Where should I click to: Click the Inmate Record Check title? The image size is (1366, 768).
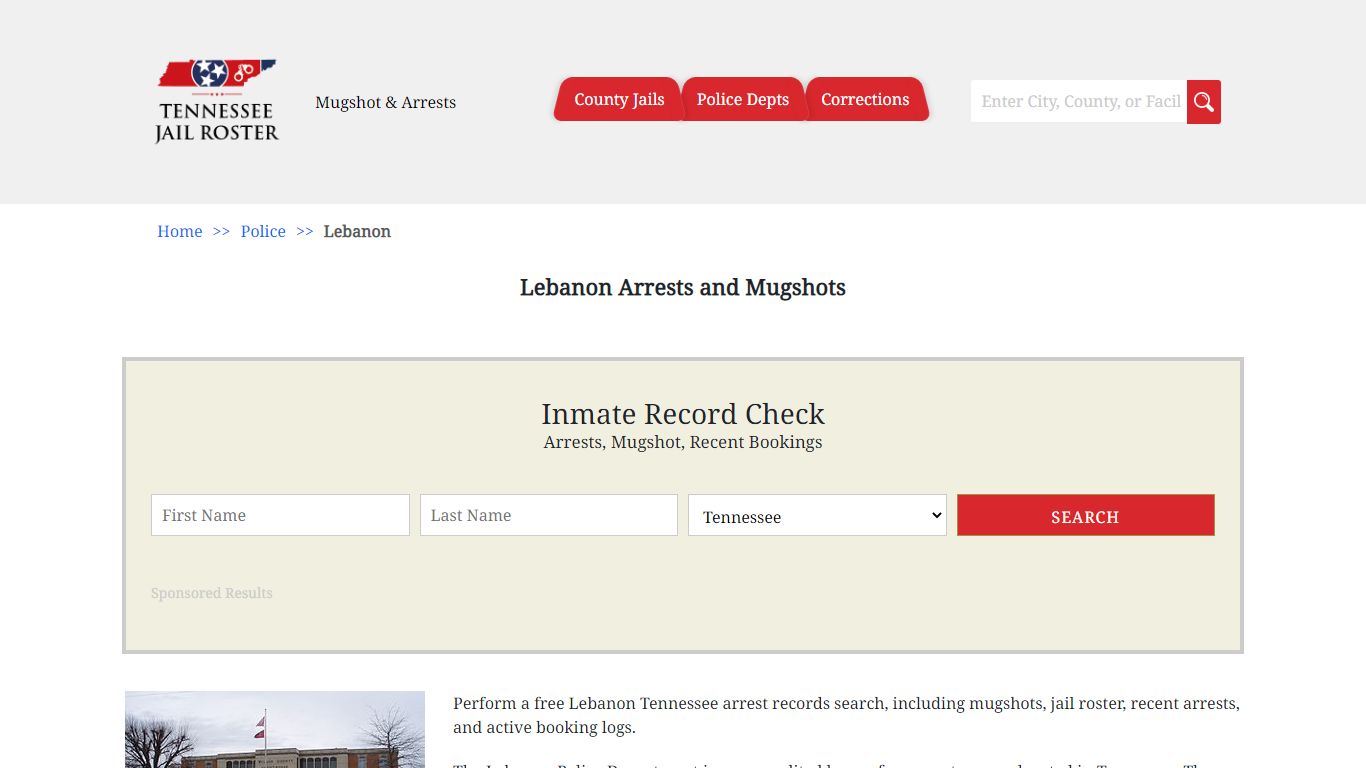(683, 414)
